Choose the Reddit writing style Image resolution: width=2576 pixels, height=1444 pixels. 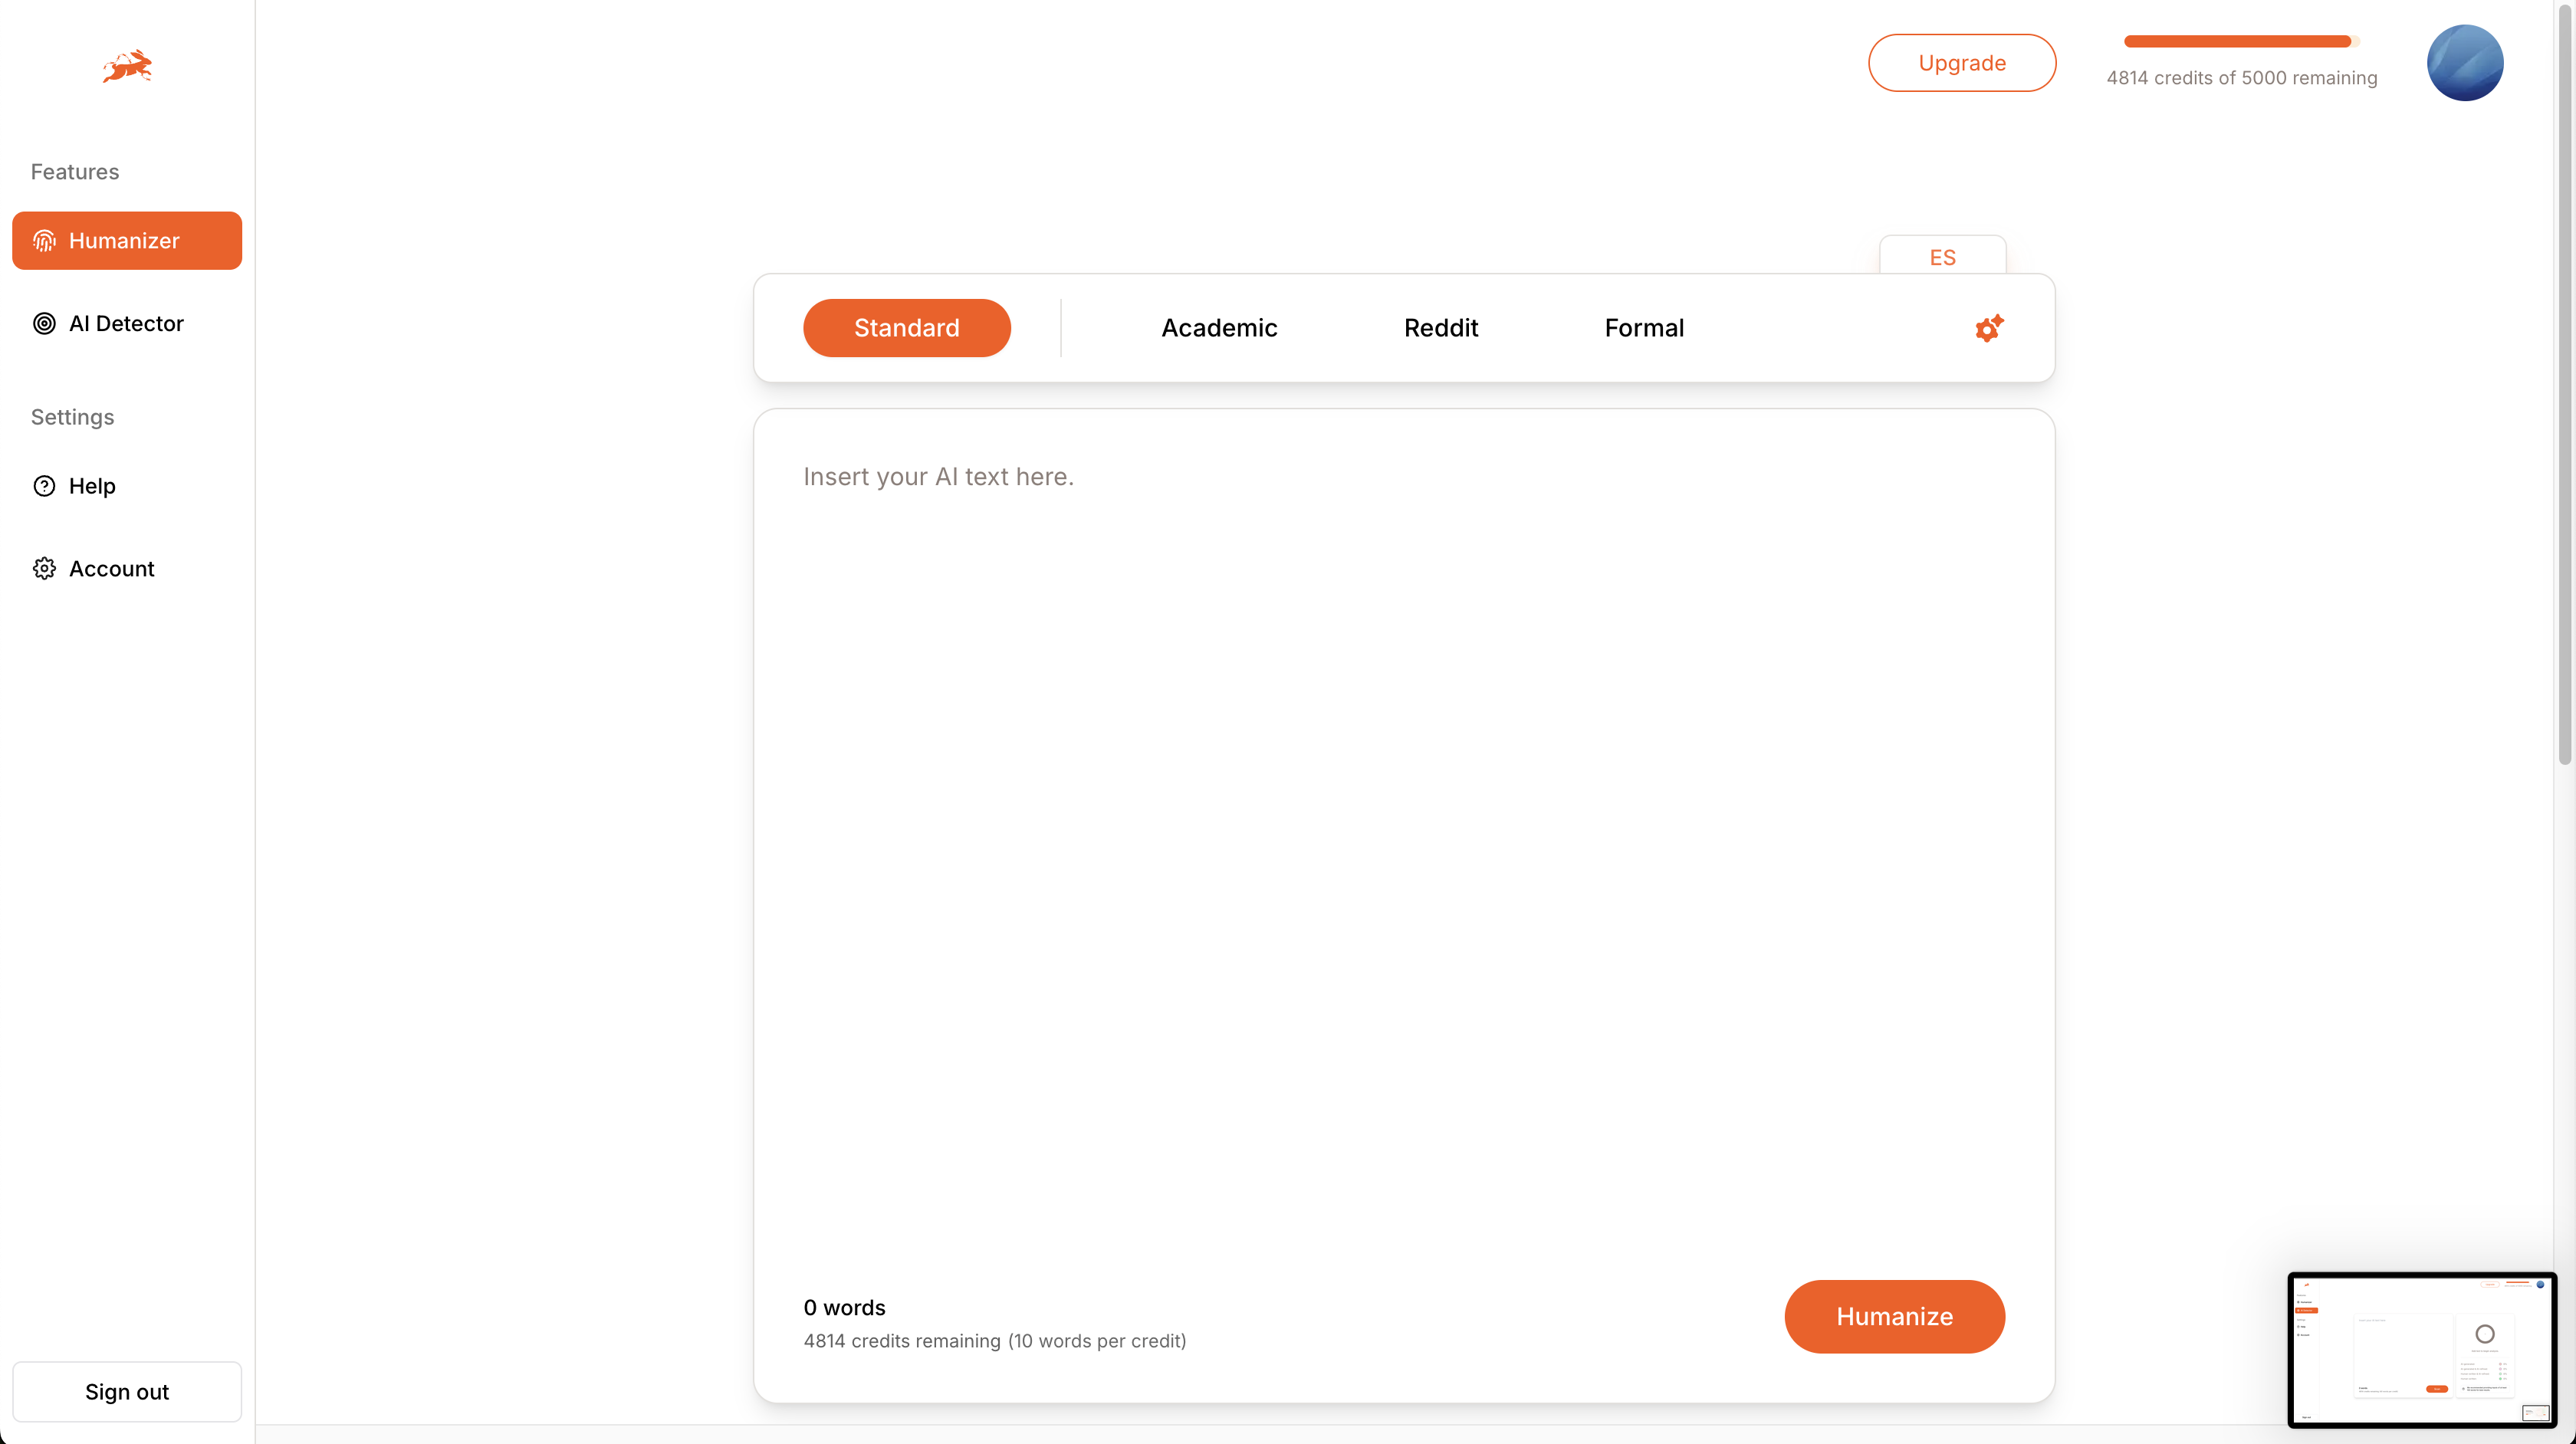coord(1440,328)
